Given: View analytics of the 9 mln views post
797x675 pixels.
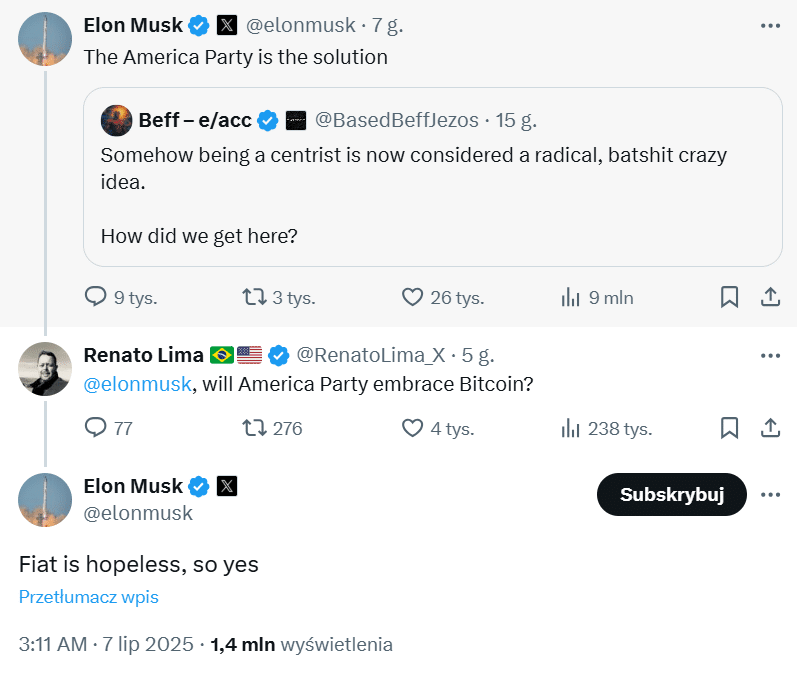Looking at the screenshot, I should (x=571, y=297).
